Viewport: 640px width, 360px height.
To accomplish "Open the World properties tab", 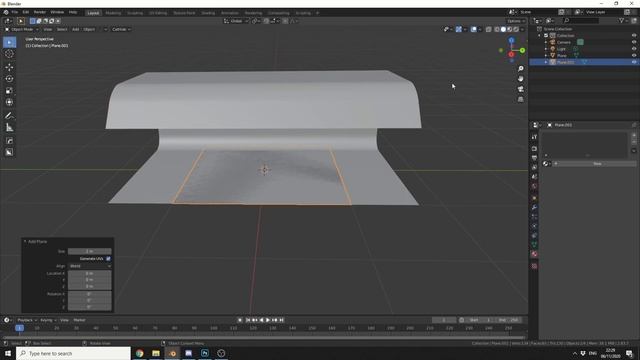I will pos(534,186).
